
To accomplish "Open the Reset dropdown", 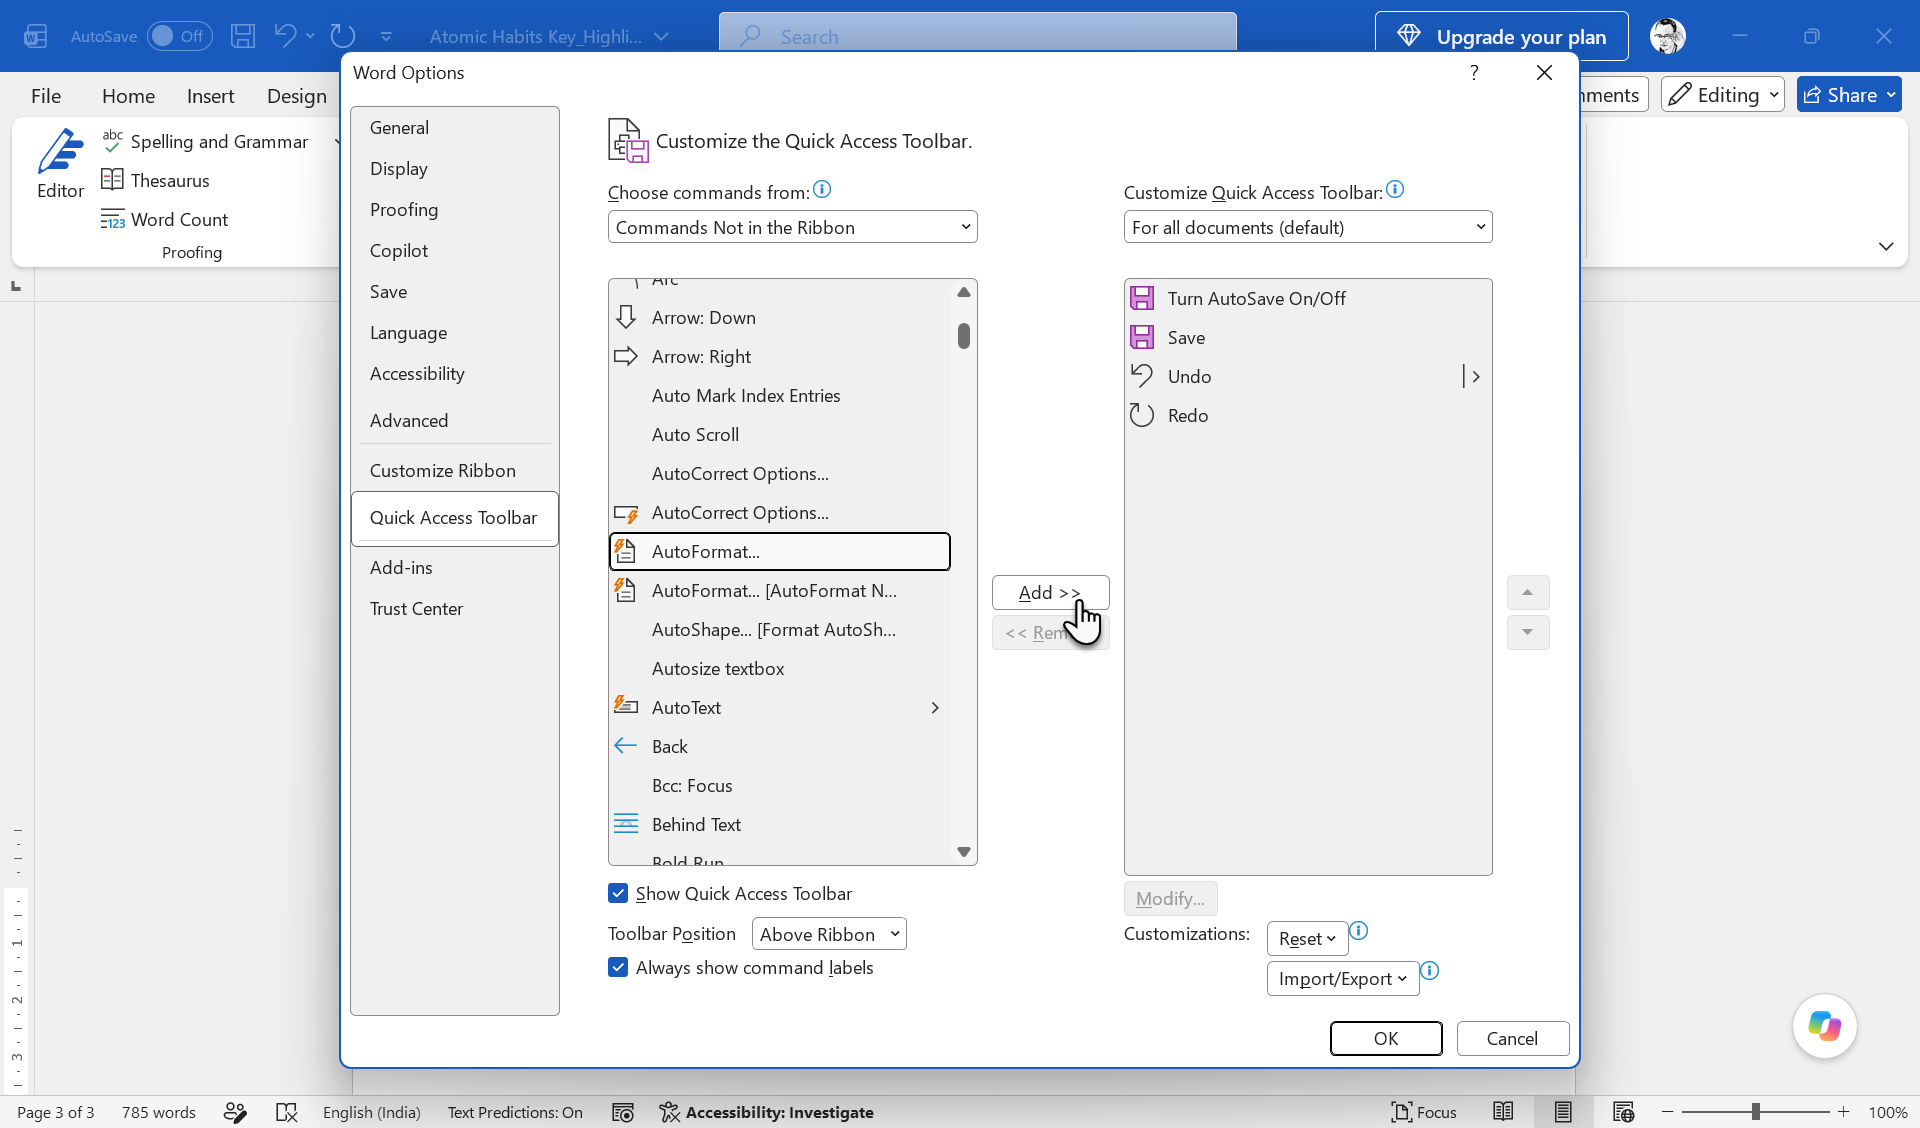I will 1307,938.
